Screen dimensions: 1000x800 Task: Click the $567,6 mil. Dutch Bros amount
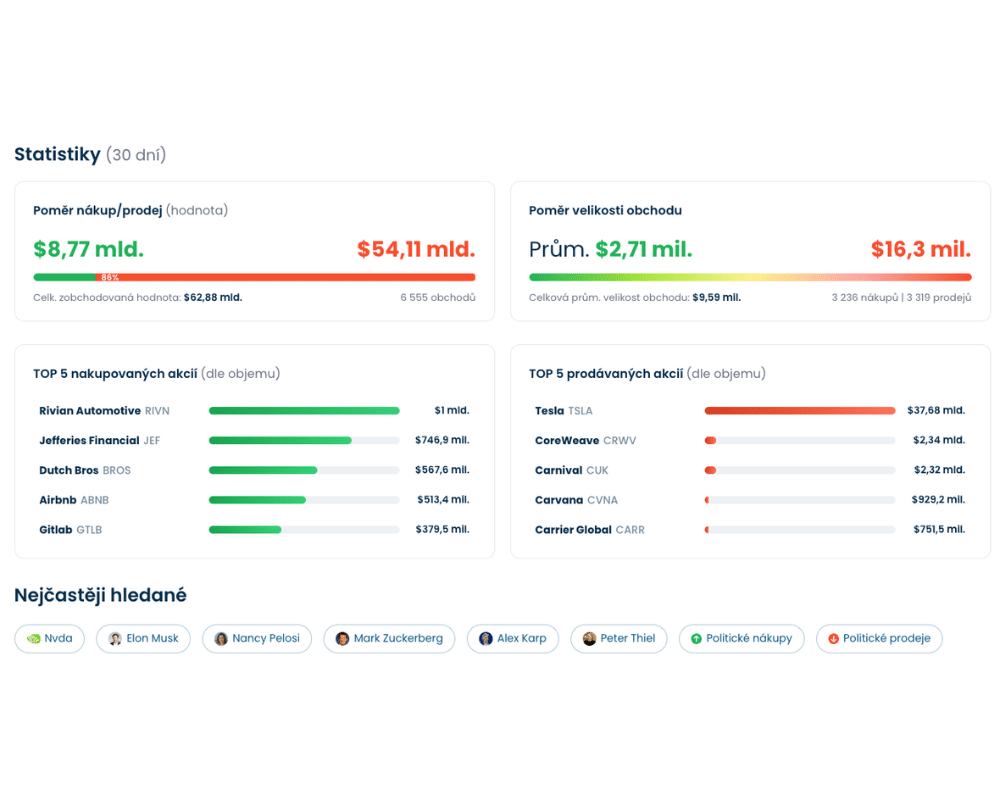pos(442,470)
